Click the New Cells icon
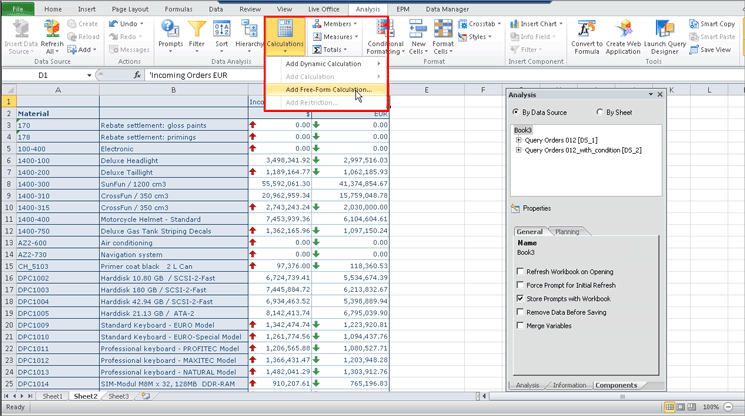745x416 pixels. pyautogui.click(x=418, y=29)
